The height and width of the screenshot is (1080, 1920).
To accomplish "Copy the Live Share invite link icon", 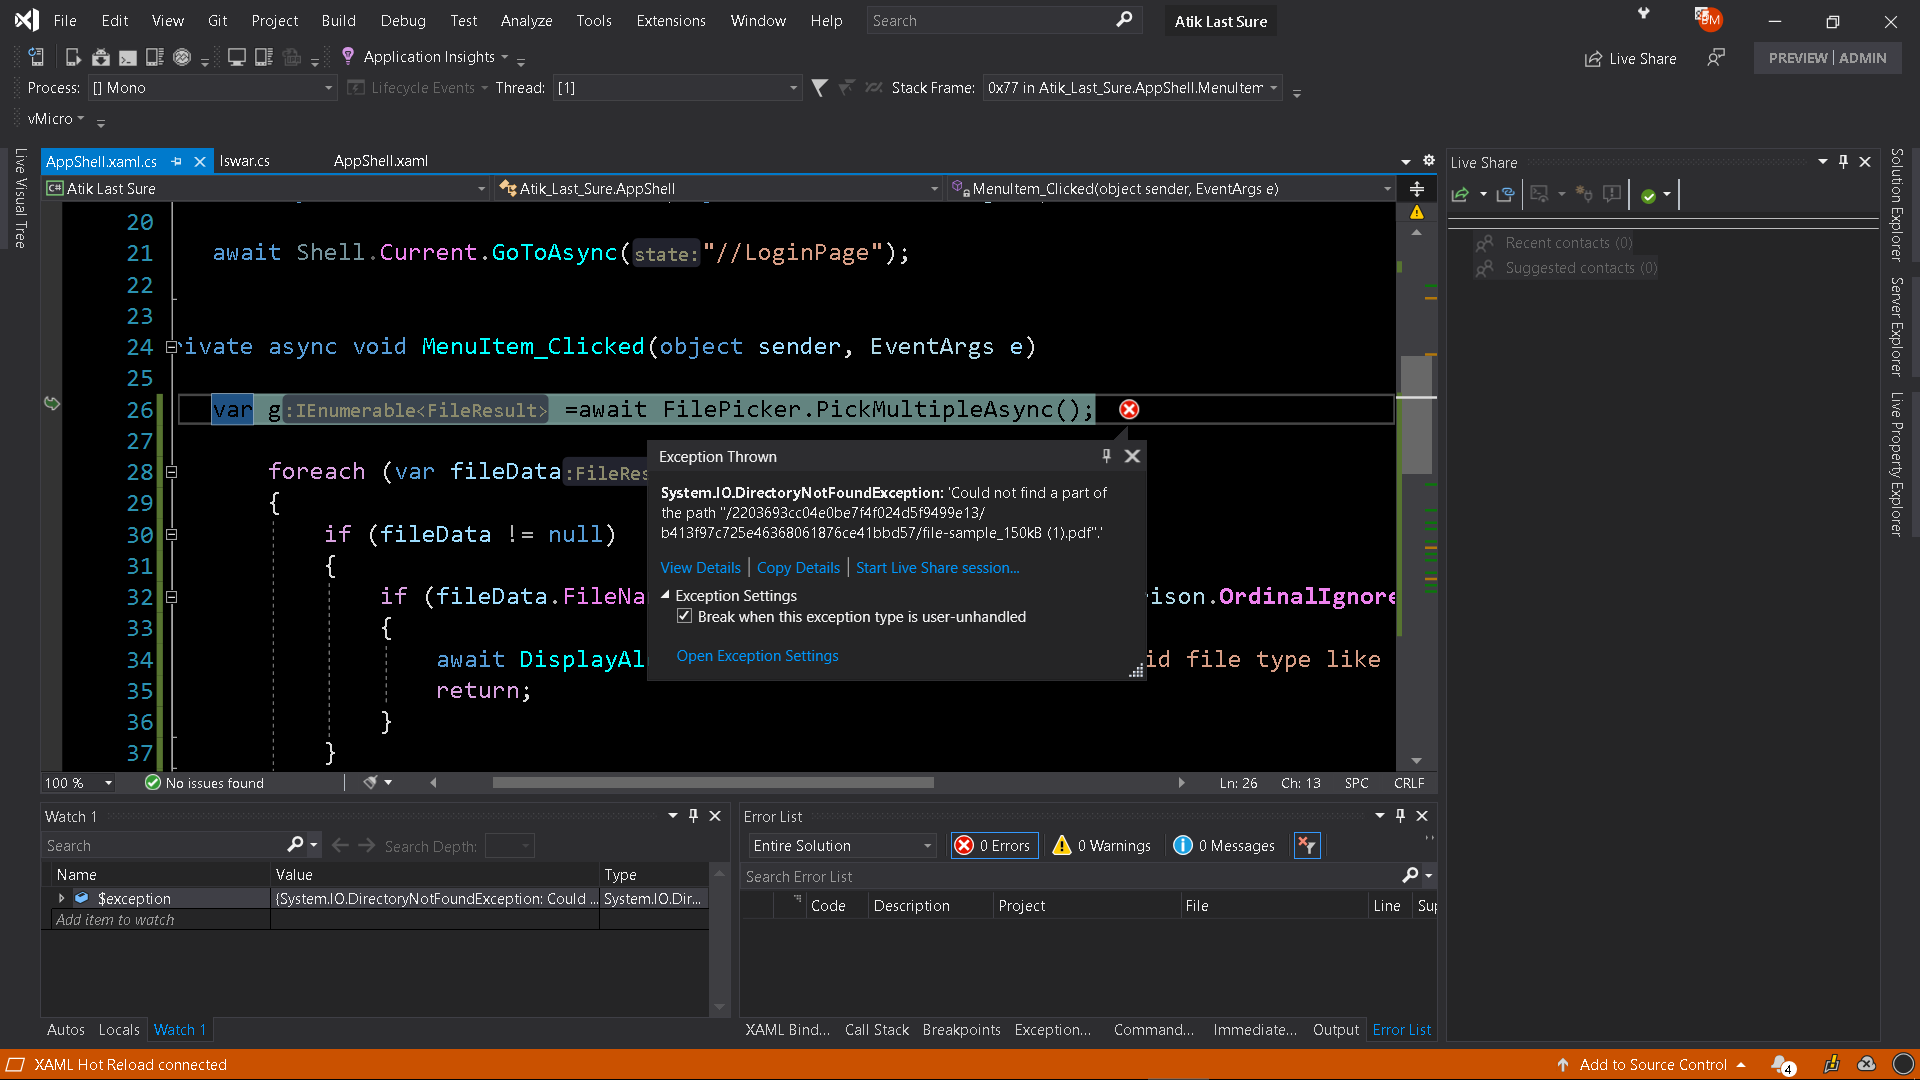I will [1506, 194].
